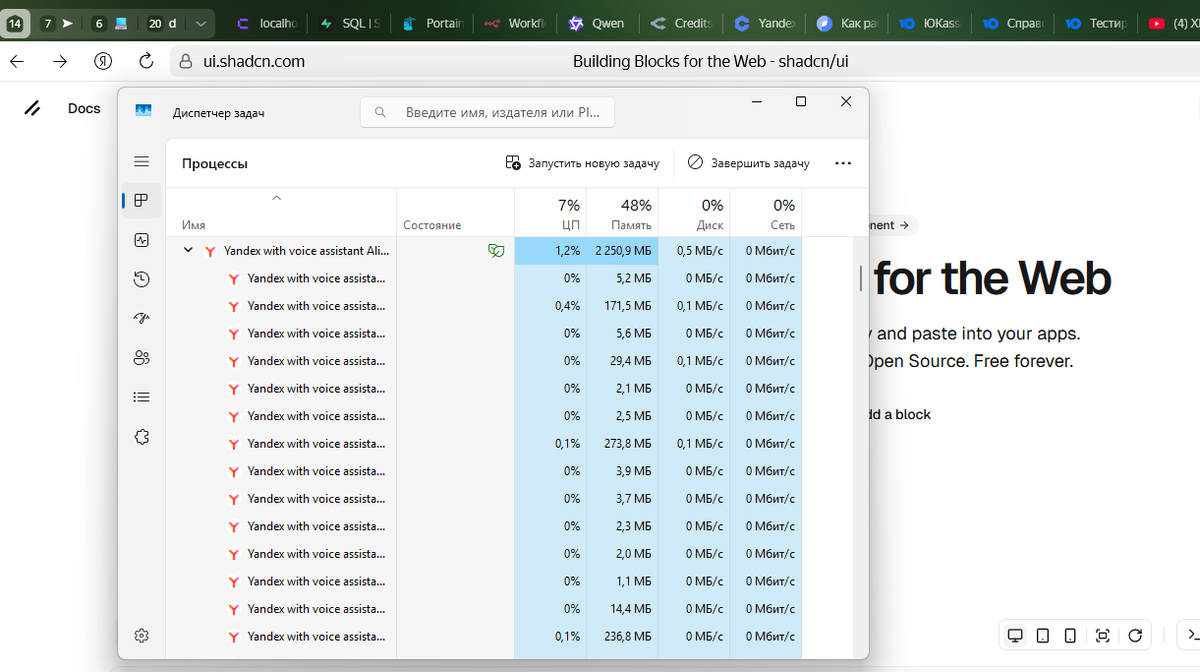Screen dimensions: 1200x672
Task: Switch to the SQL browser tab
Action: pos(351,23)
